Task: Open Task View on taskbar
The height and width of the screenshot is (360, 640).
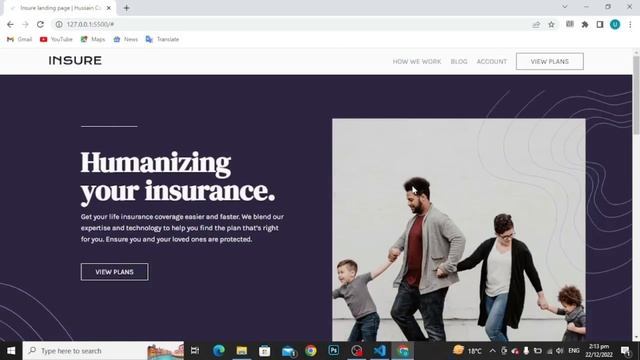Action: pos(195,351)
